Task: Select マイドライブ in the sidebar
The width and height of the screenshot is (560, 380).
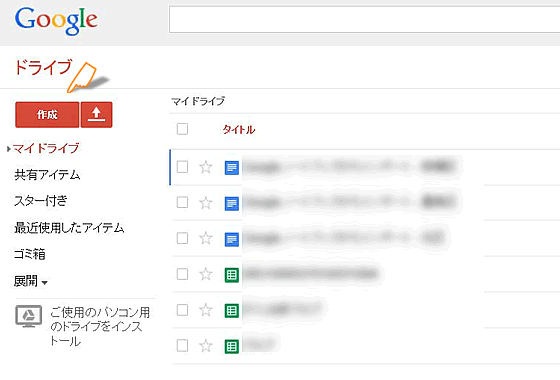Action: click(x=46, y=148)
